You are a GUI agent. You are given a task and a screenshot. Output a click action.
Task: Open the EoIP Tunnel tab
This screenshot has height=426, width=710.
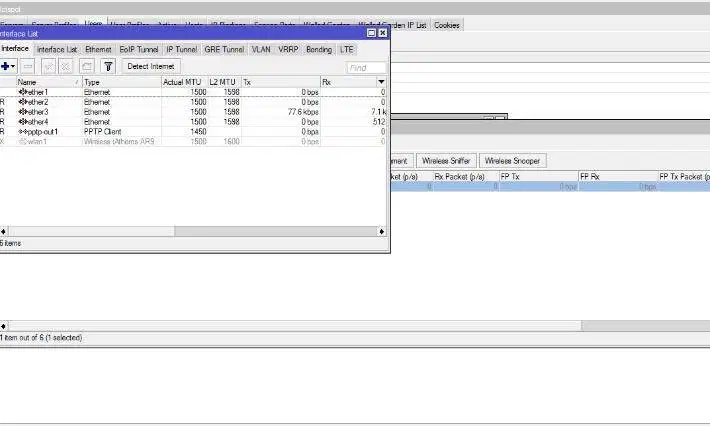(139, 49)
